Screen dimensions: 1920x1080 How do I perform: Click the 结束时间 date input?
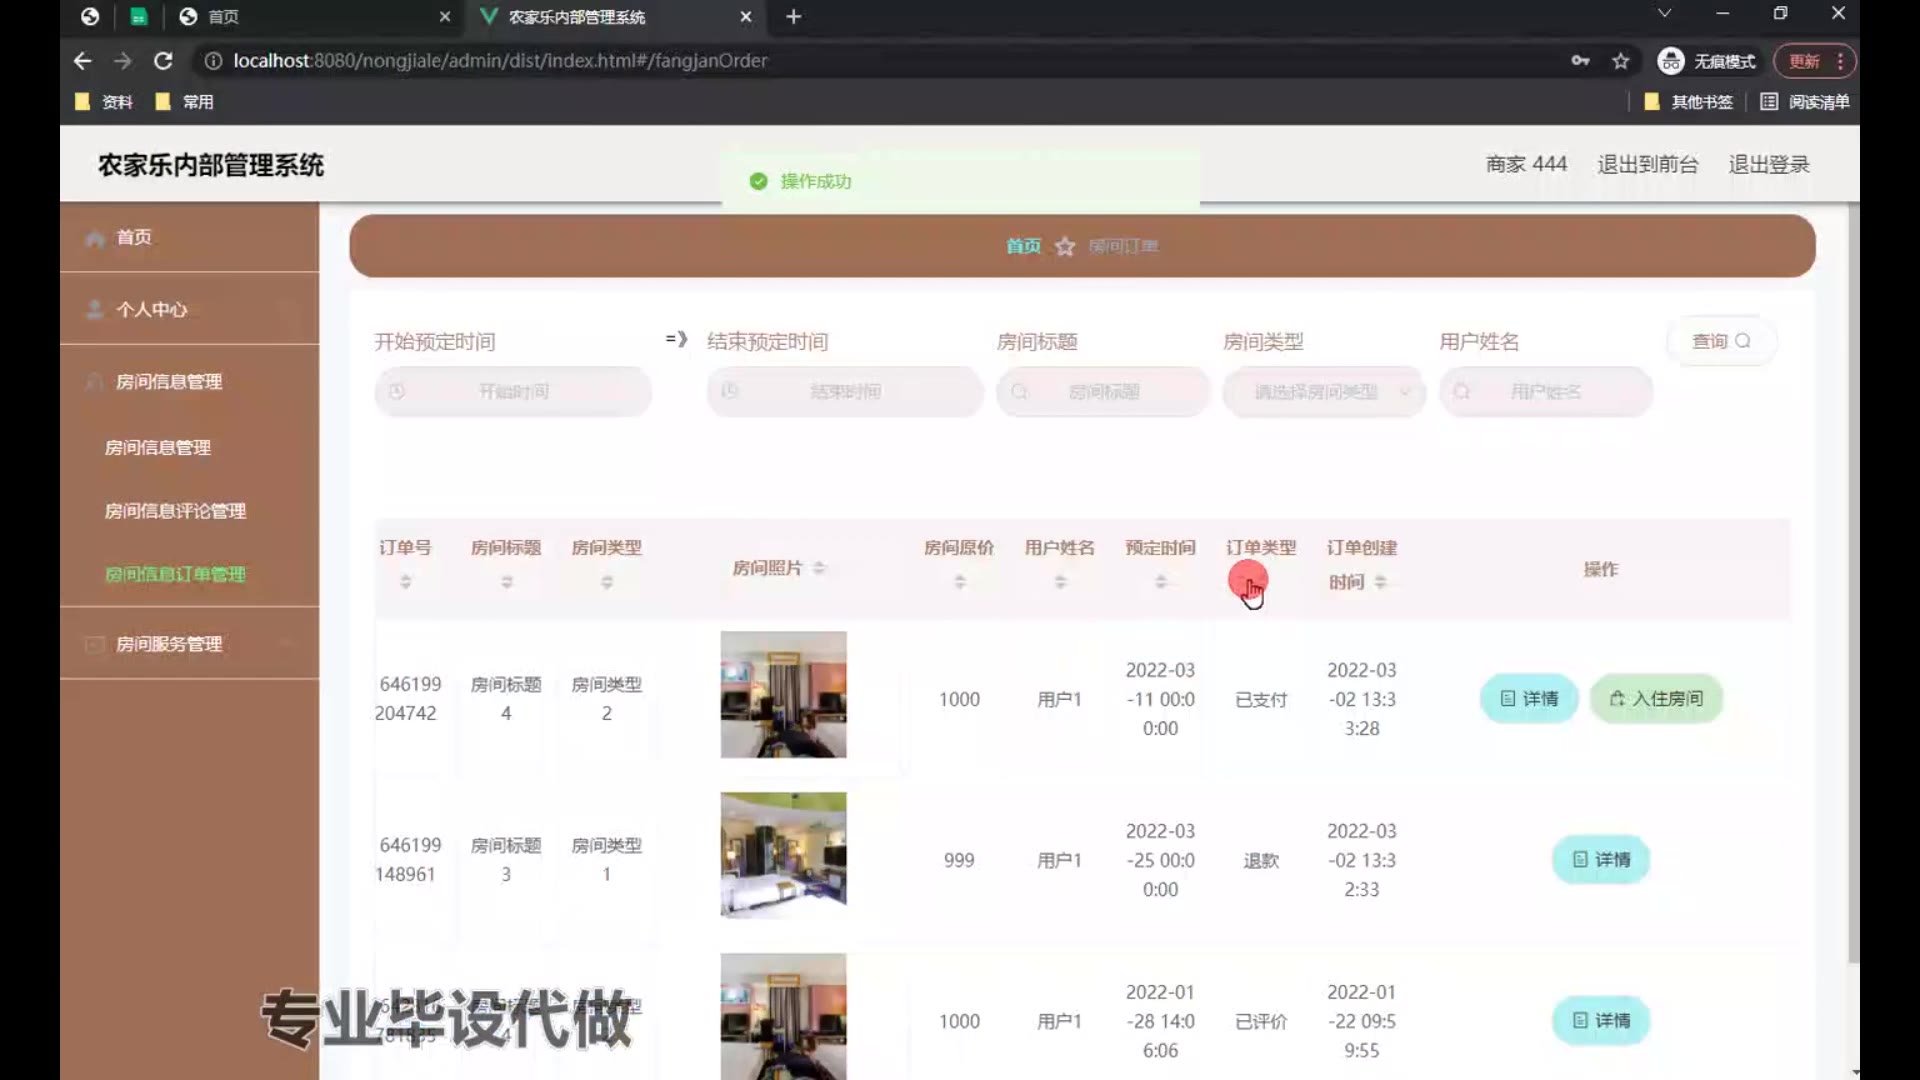[845, 392]
